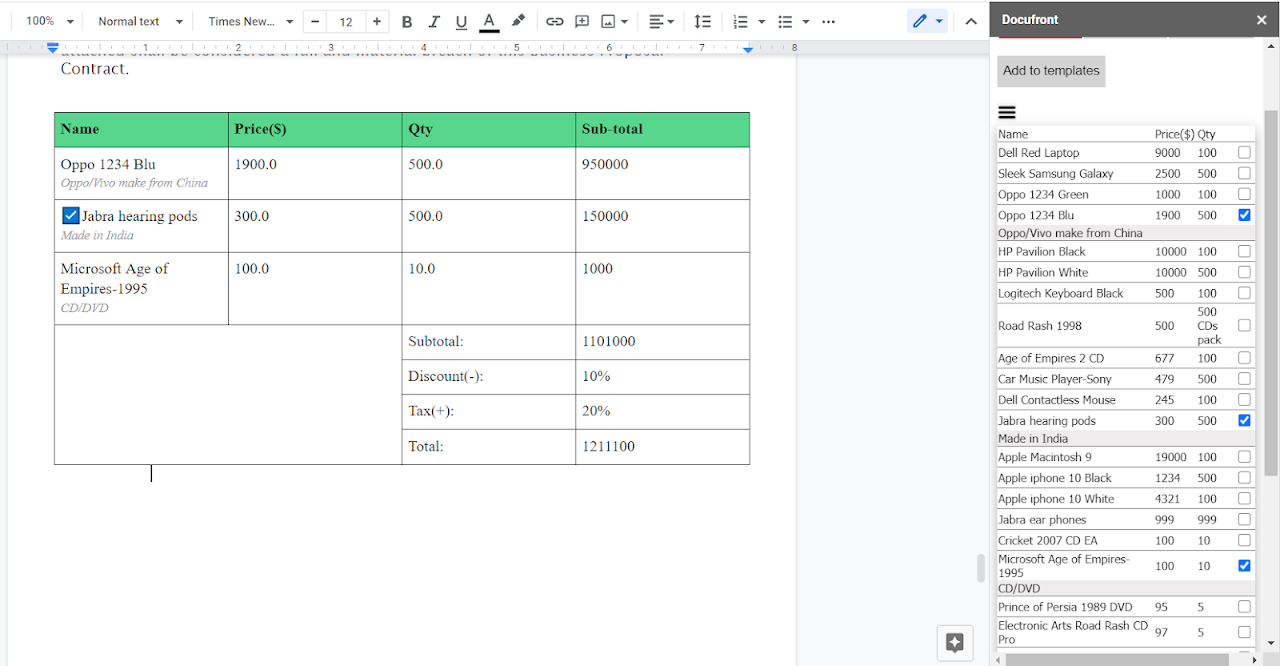
Task: Toggle underline formatting
Action: click(x=461, y=21)
